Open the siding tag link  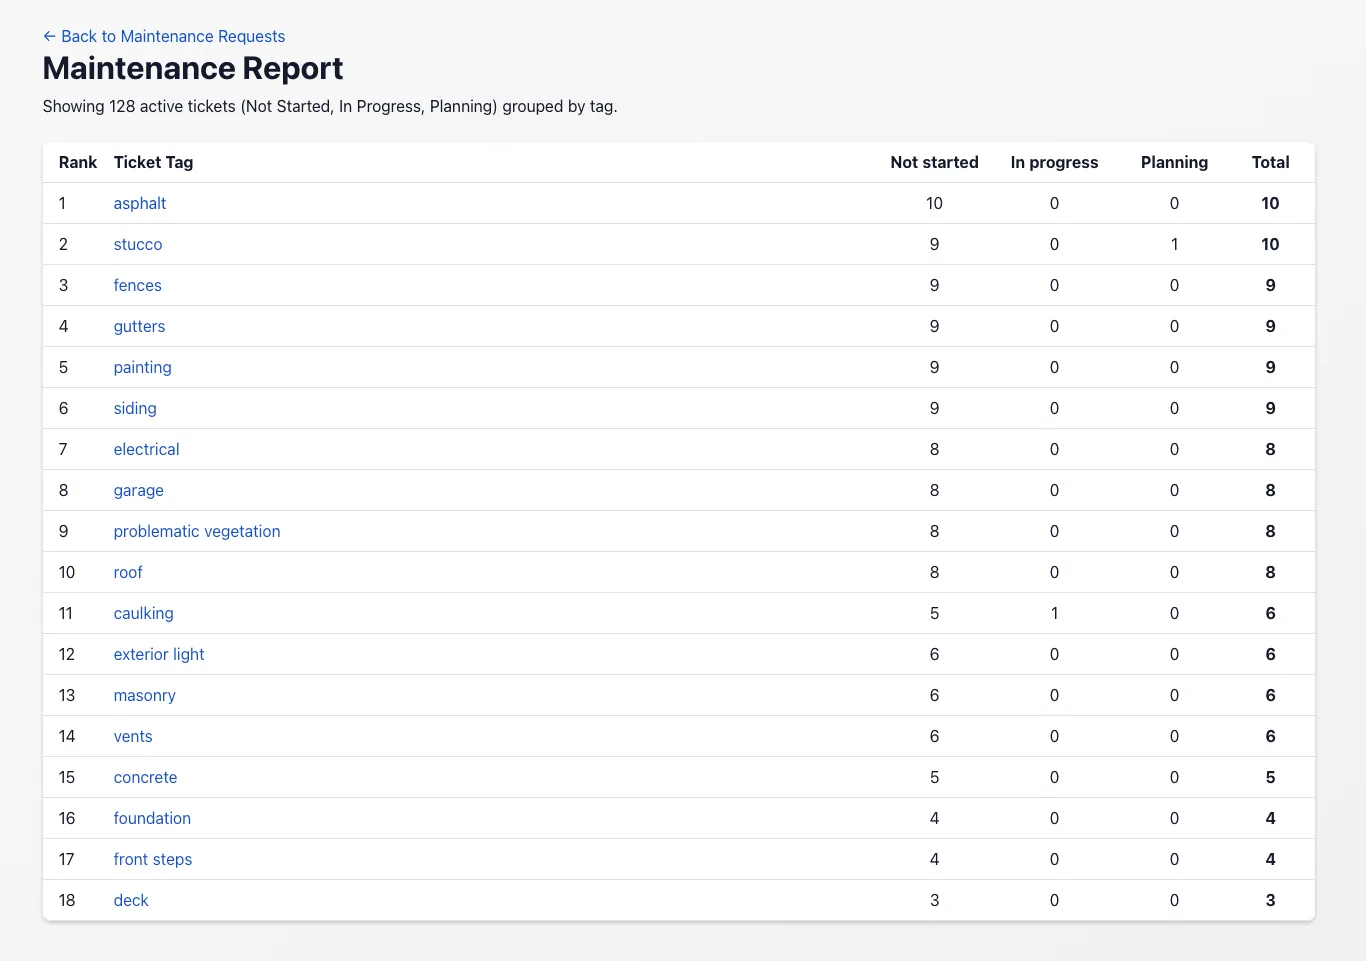coord(135,408)
